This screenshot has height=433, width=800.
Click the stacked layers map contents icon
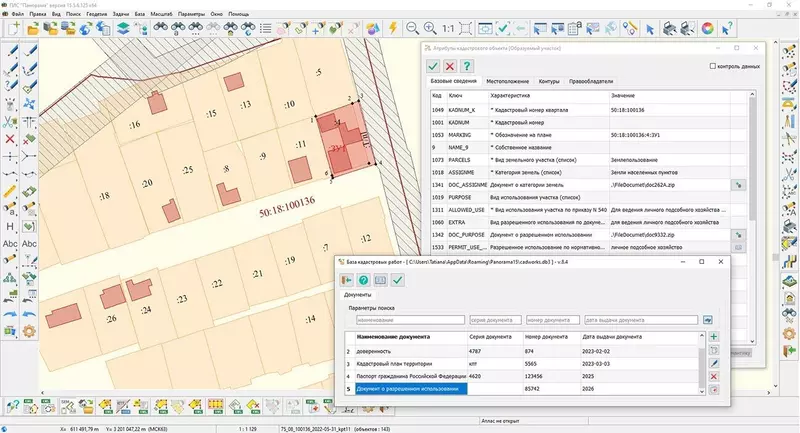122,29
